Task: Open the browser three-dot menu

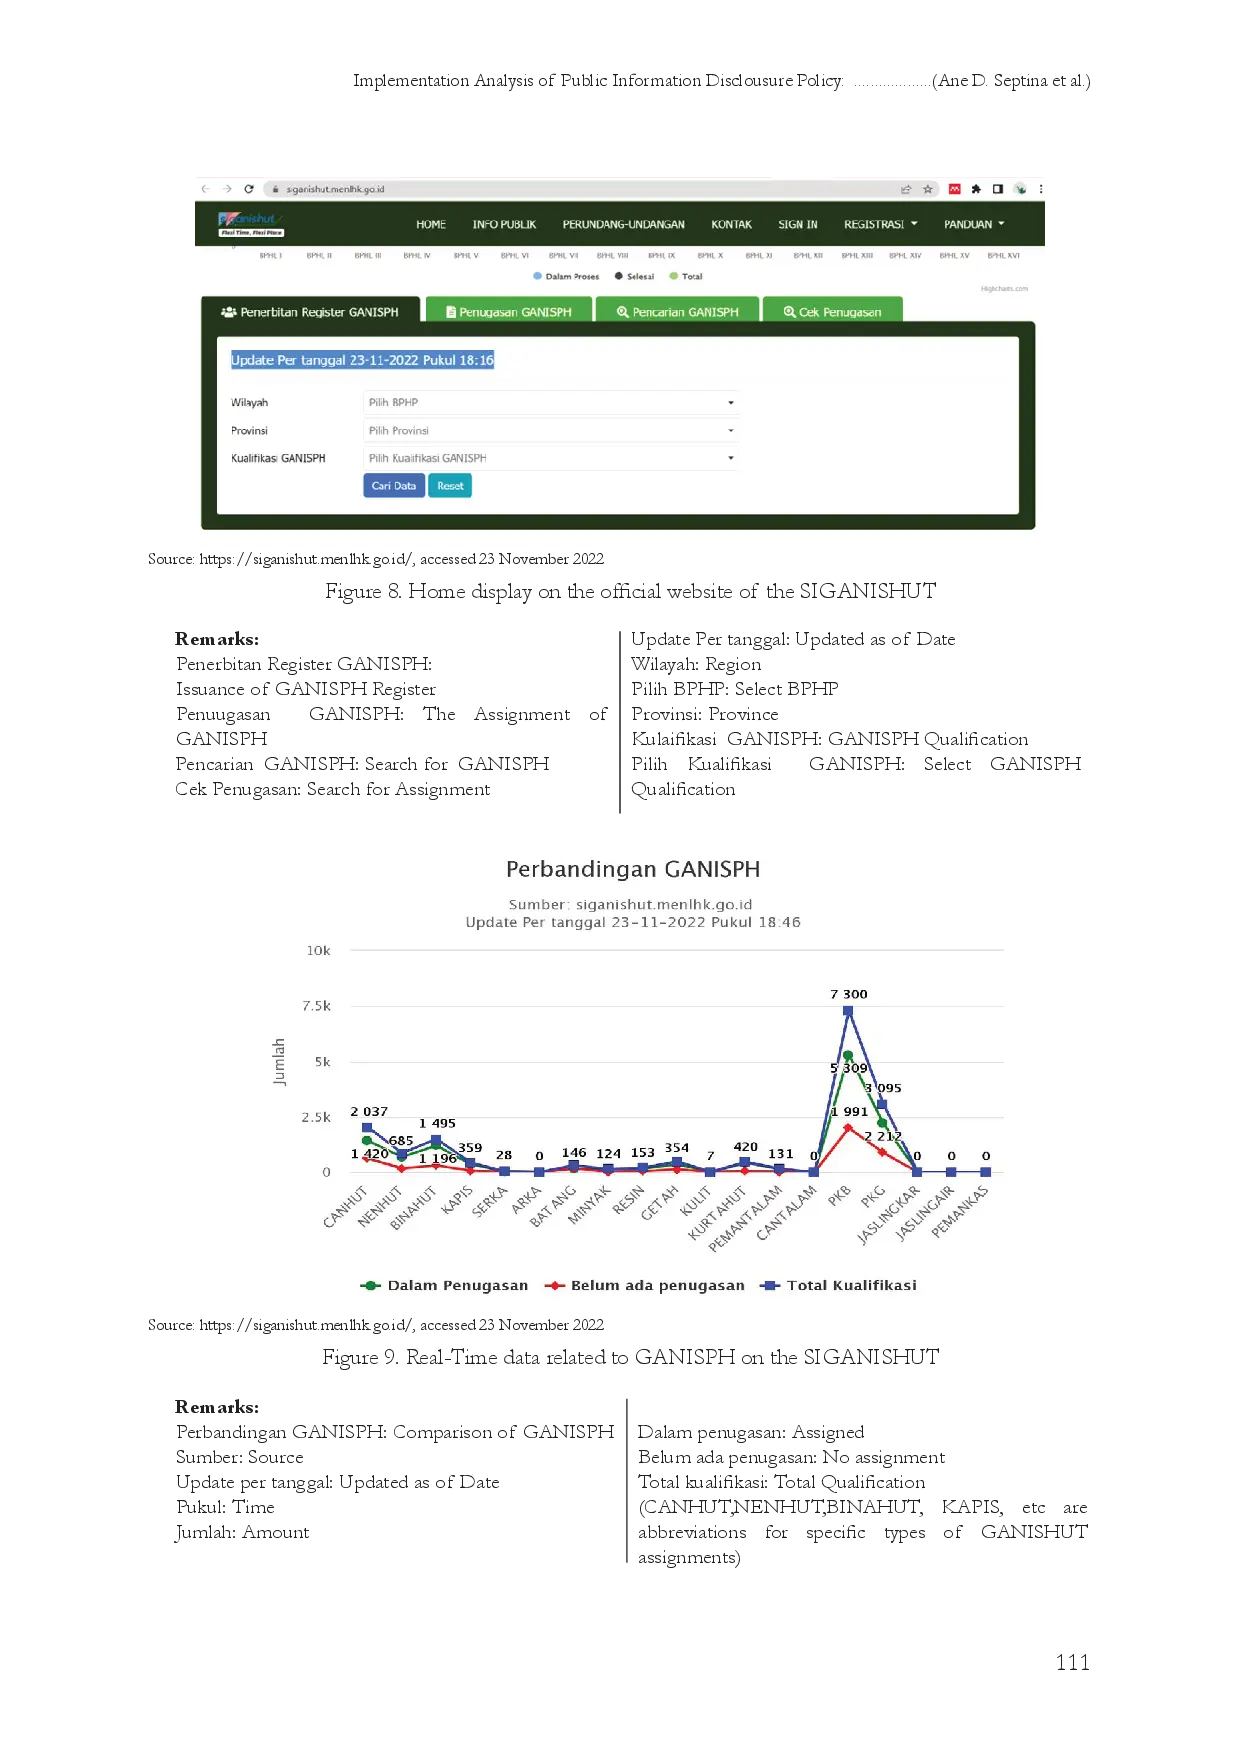Action: click(1042, 189)
